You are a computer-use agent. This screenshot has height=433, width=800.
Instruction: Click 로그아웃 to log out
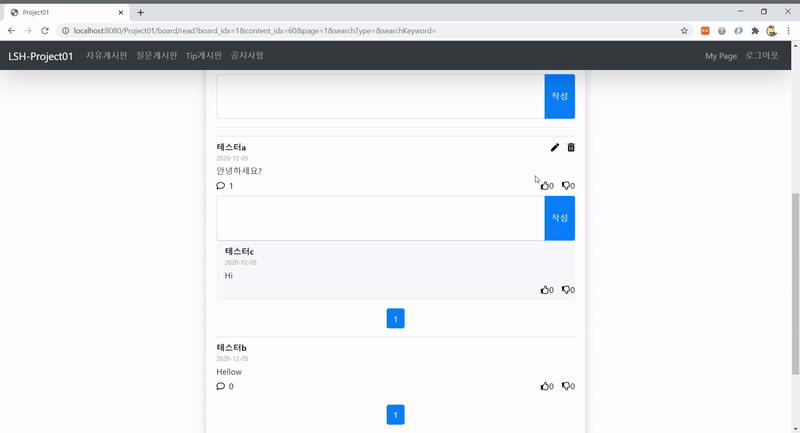762,56
